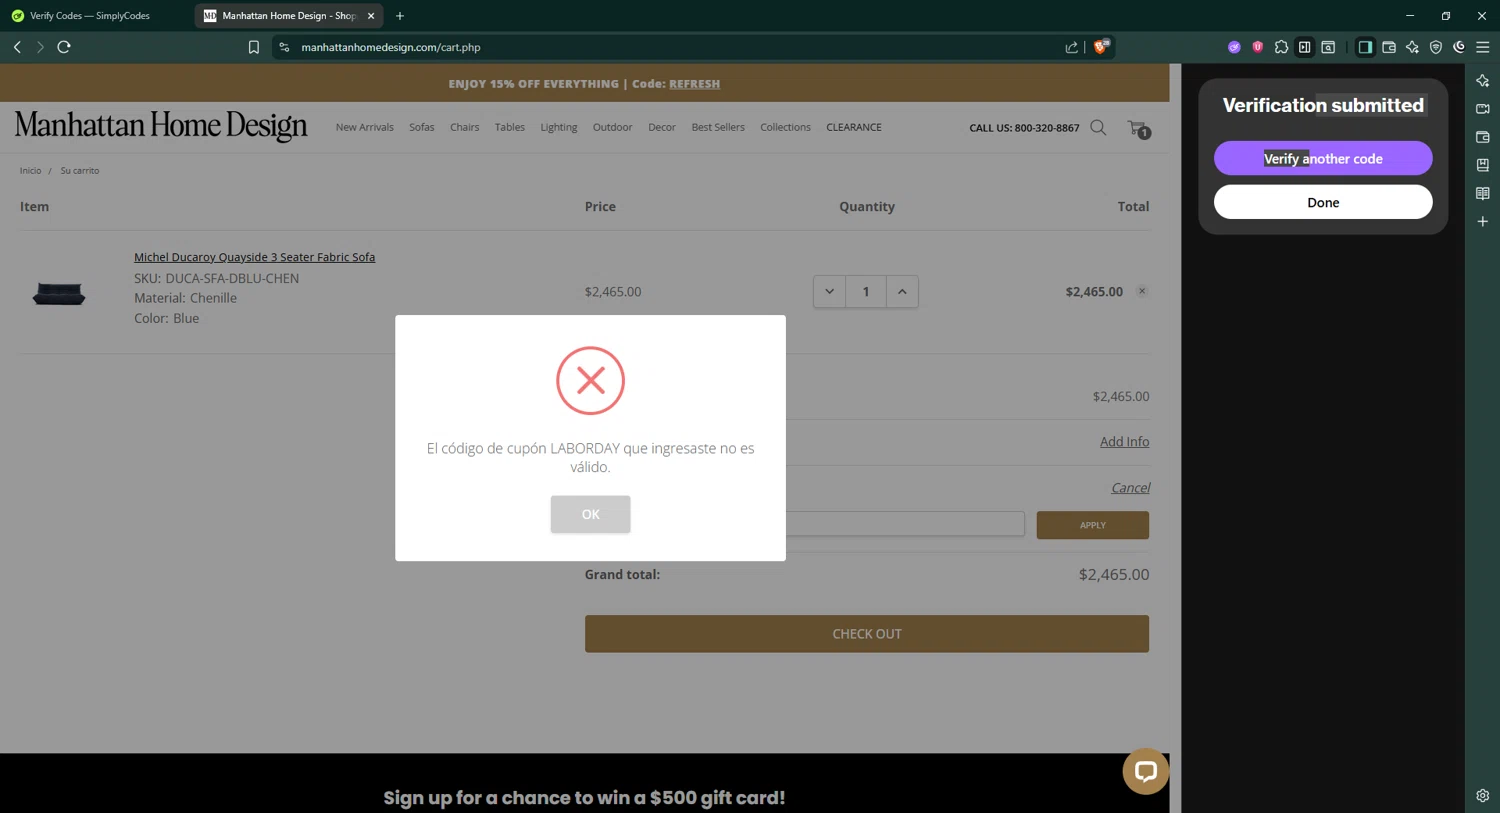Open the Extensions puzzle-piece menu

point(1281,47)
